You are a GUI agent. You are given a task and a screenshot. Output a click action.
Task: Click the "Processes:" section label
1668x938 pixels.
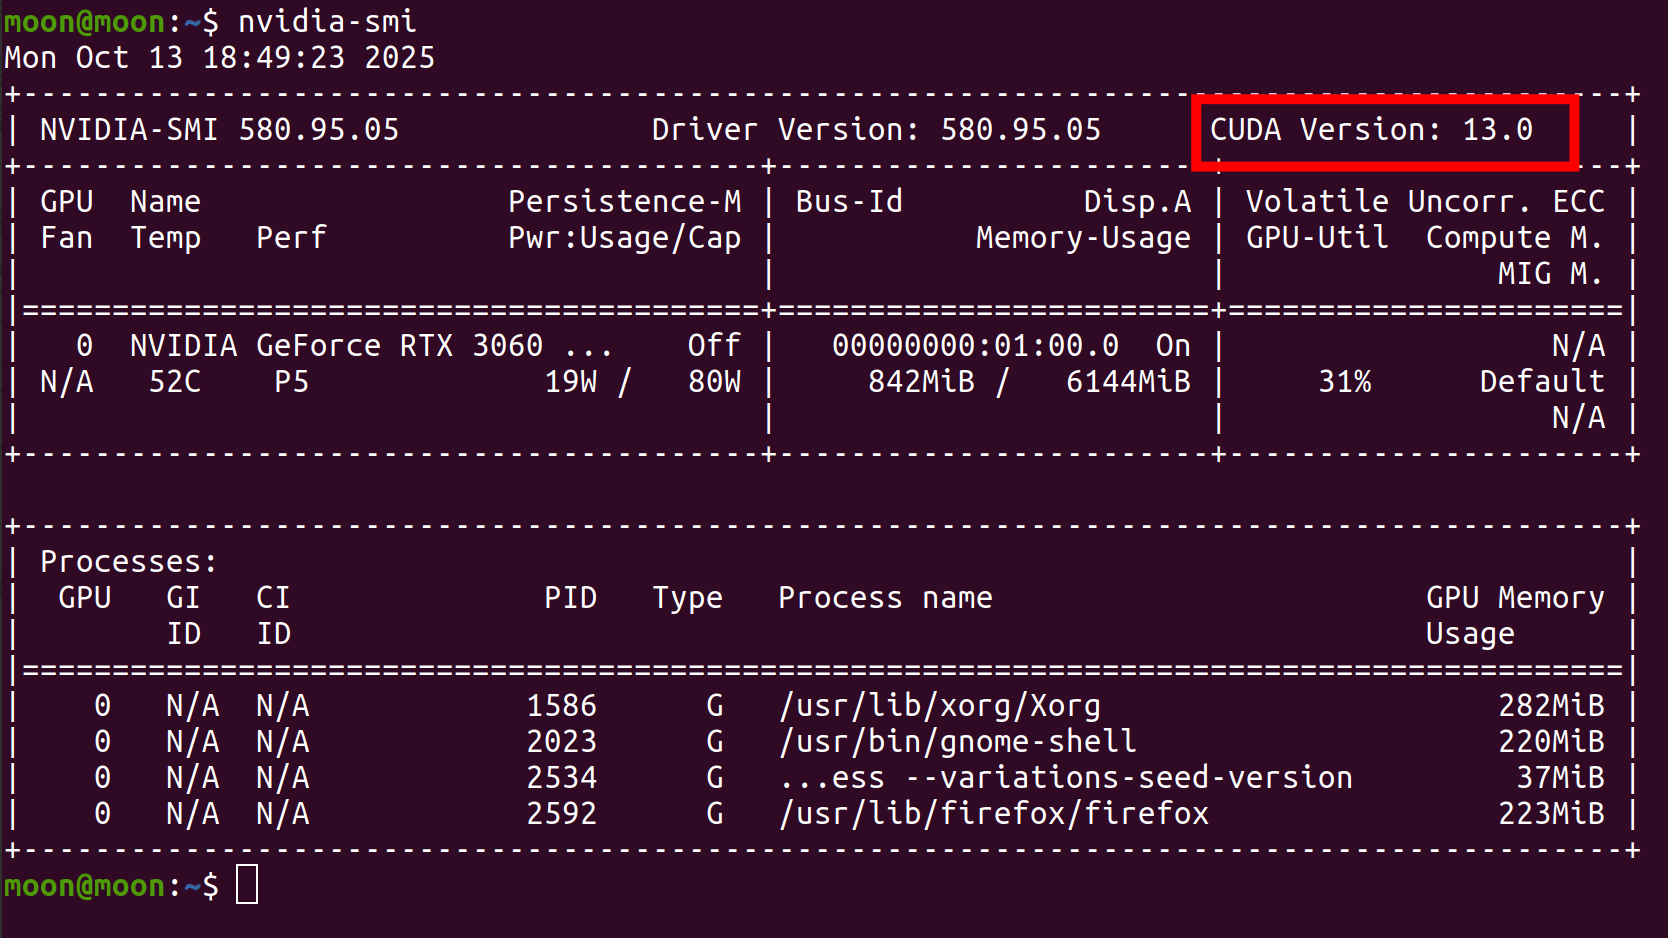[x=129, y=562]
